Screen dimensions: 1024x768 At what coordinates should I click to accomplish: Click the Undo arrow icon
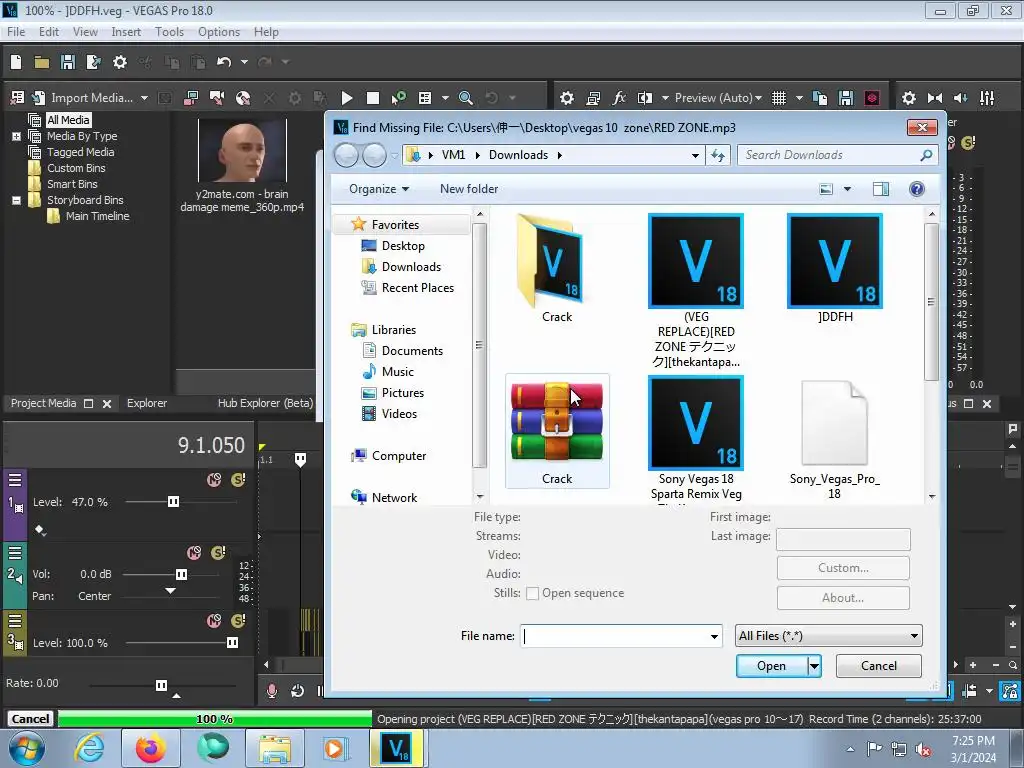tap(224, 62)
